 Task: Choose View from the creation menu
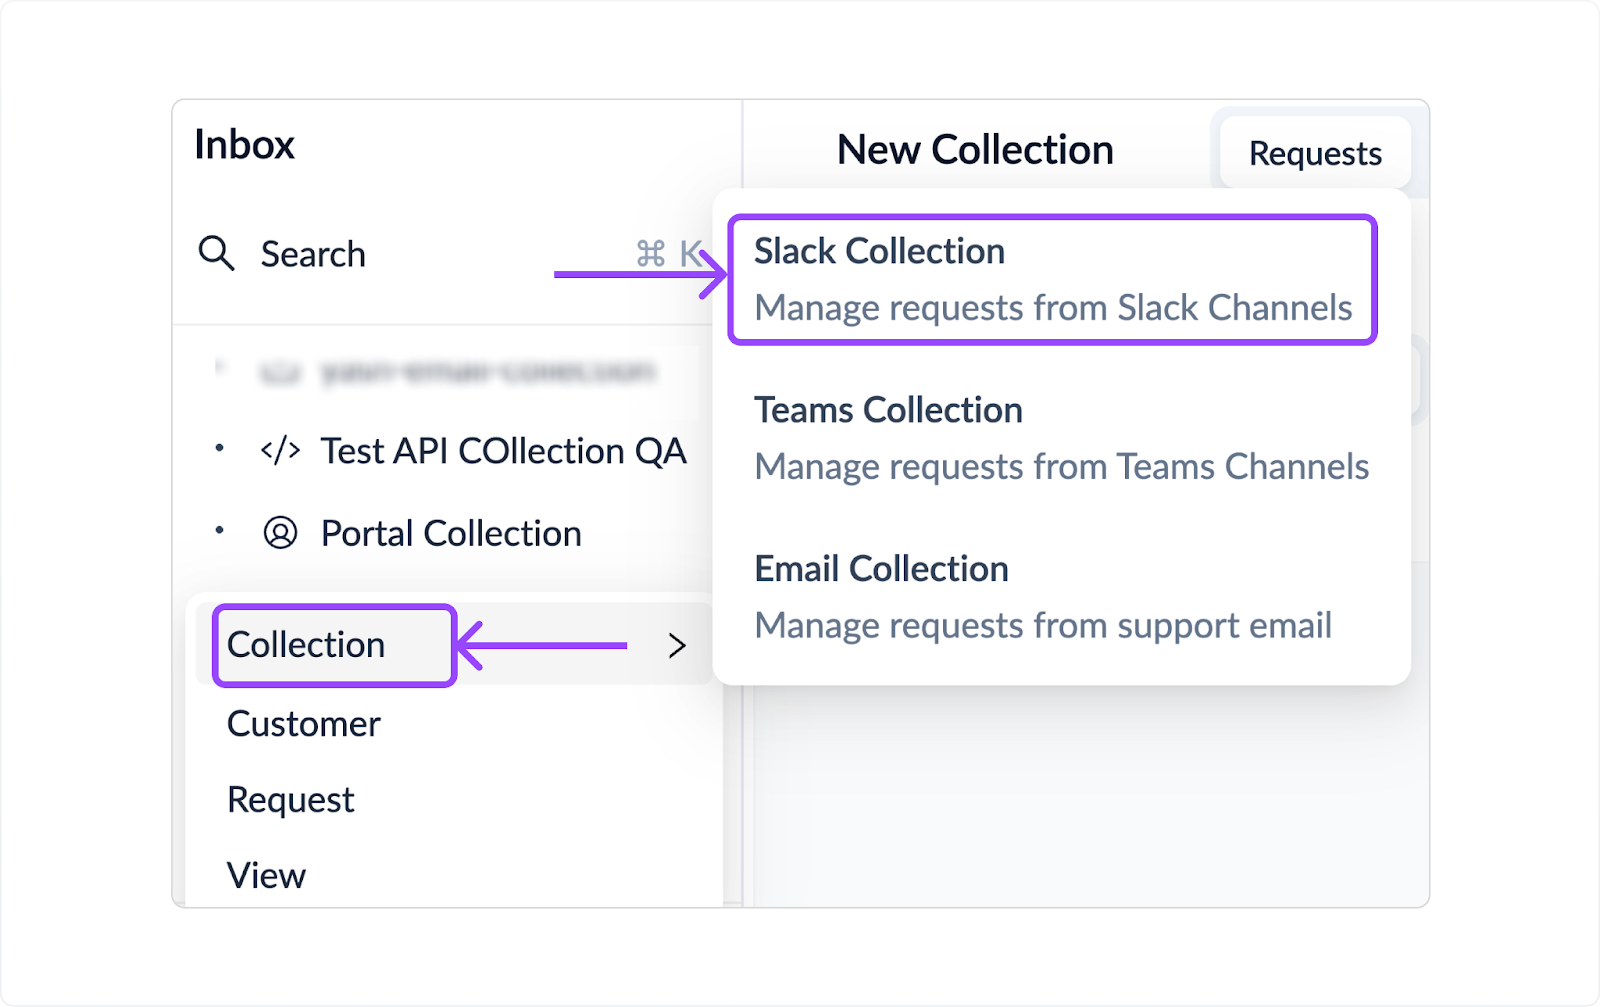point(266,875)
